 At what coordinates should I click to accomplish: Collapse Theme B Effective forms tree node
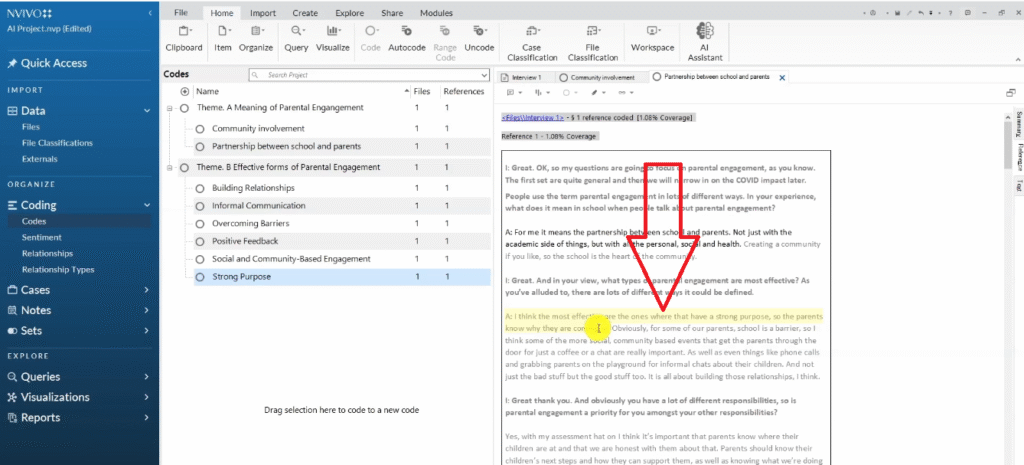[171, 168]
